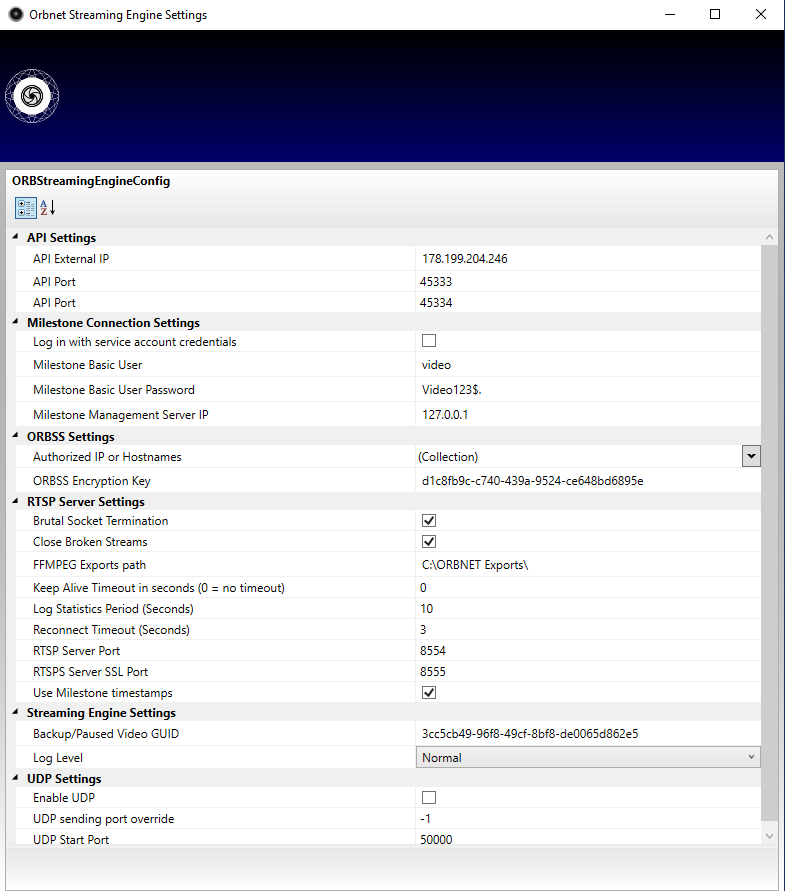Select the API External IP label
Viewport: 785px width, 891px height.
[x=71, y=259]
